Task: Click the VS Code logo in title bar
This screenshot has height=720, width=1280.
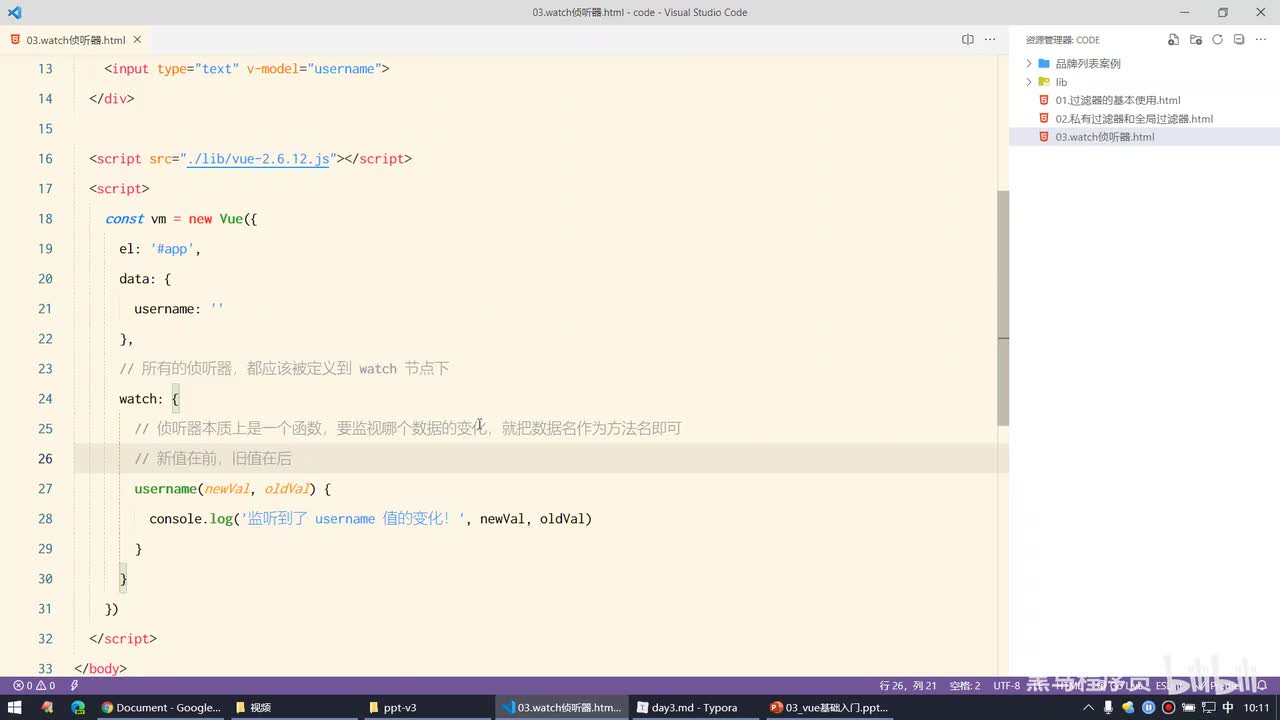Action: click(x=14, y=12)
